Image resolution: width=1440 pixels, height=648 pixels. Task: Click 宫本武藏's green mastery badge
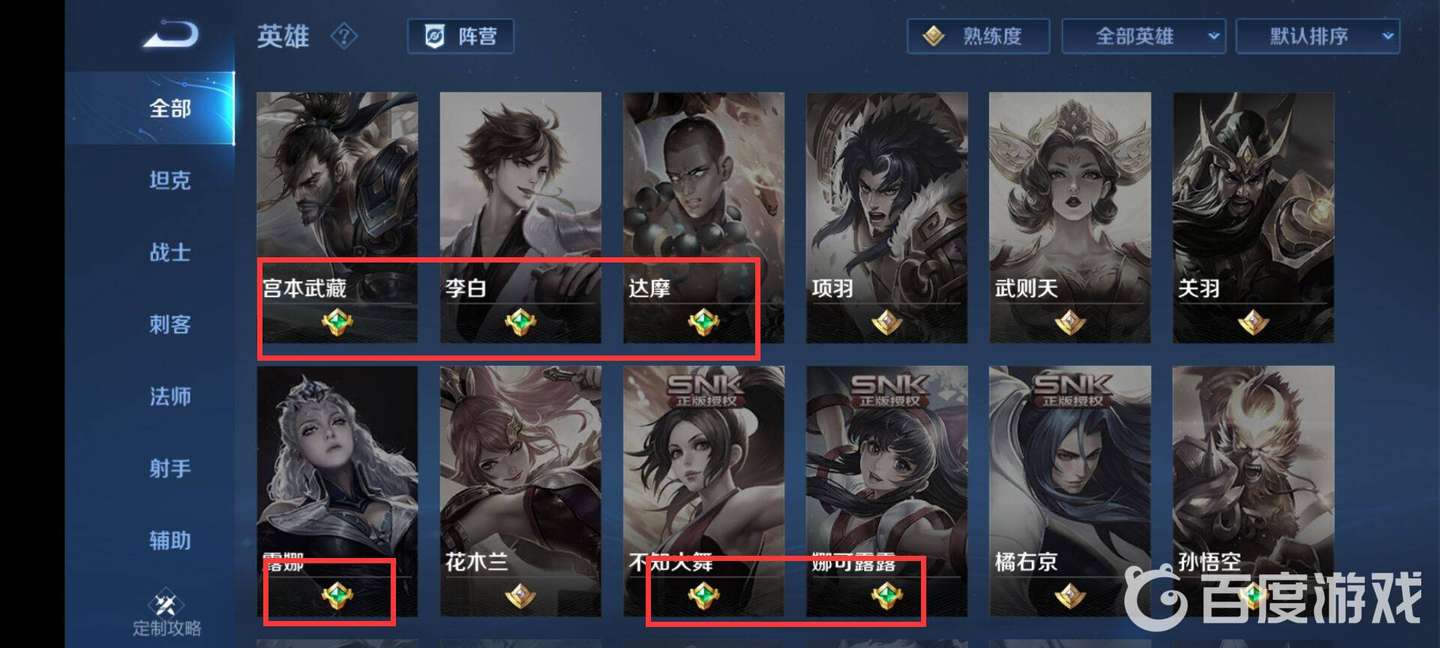[x=337, y=322]
